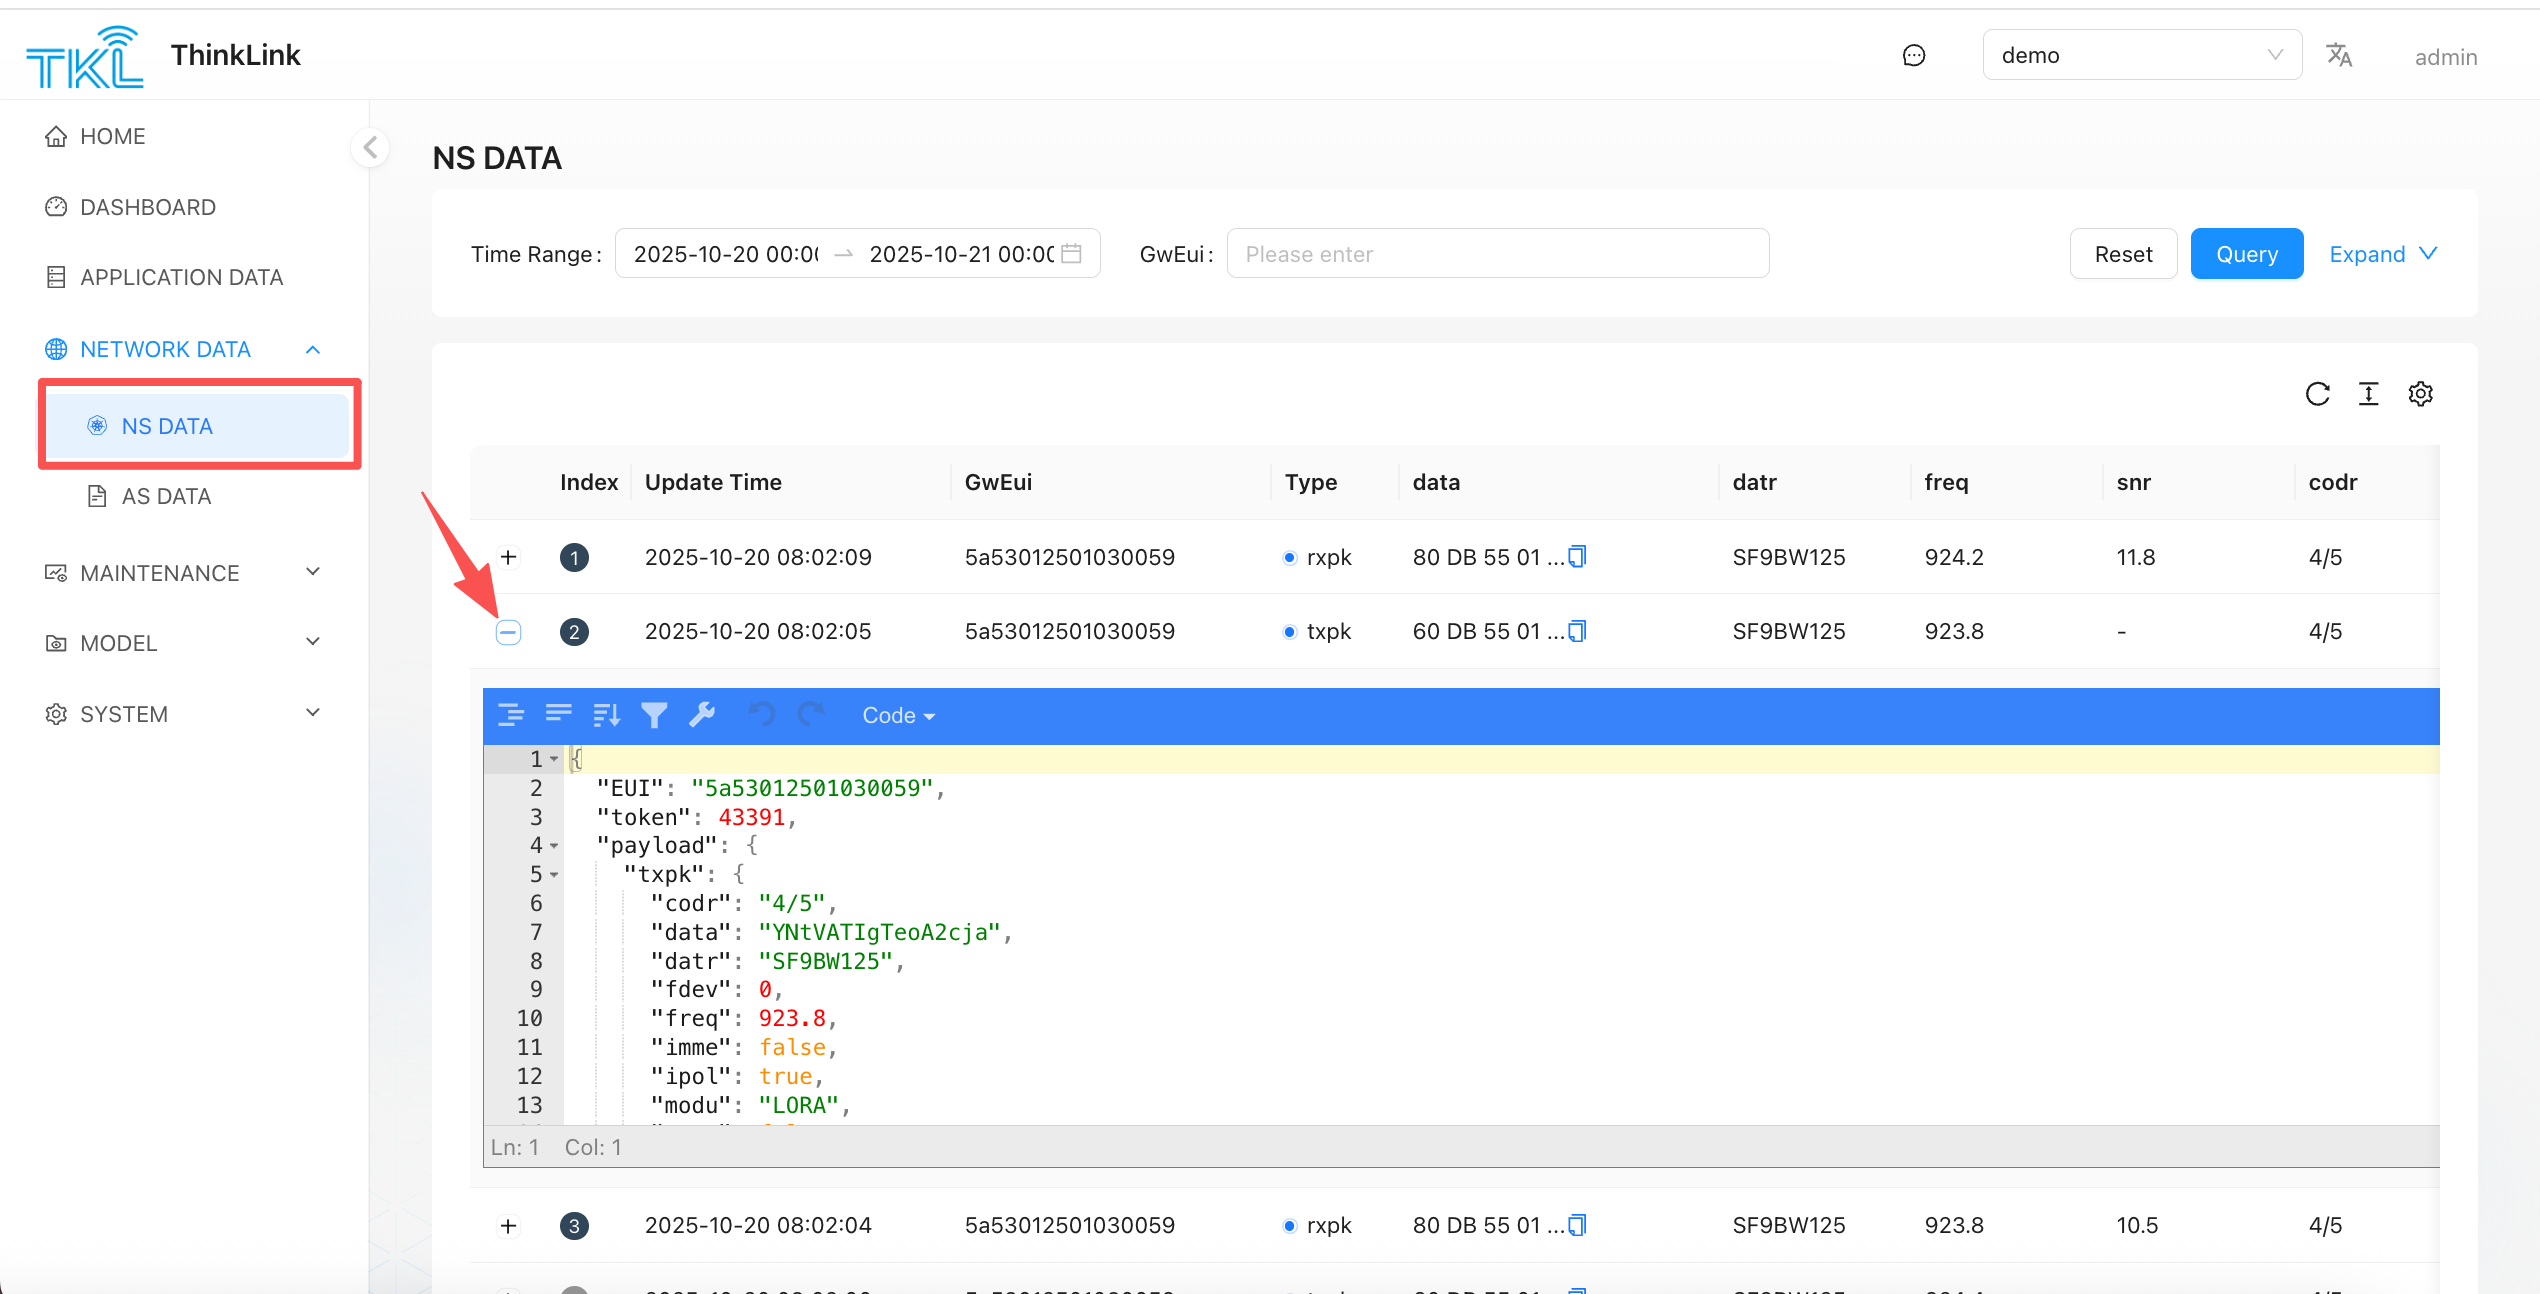Click the JSON editor sort icon
The image size is (2540, 1294).
(x=606, y=715)
